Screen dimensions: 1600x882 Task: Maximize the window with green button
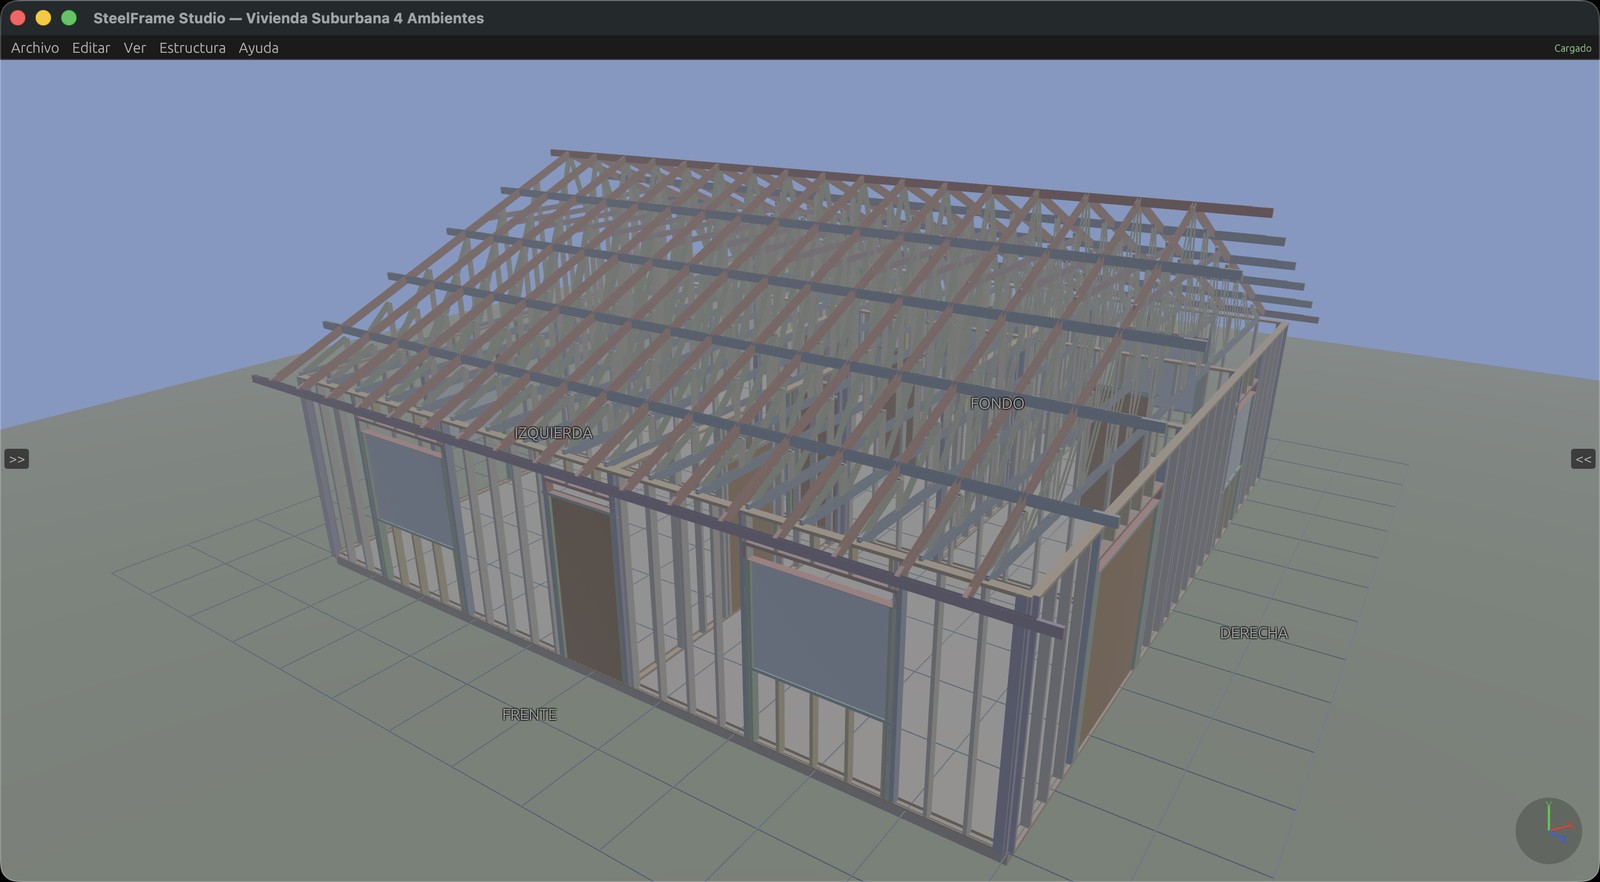(x=69, y=18)
